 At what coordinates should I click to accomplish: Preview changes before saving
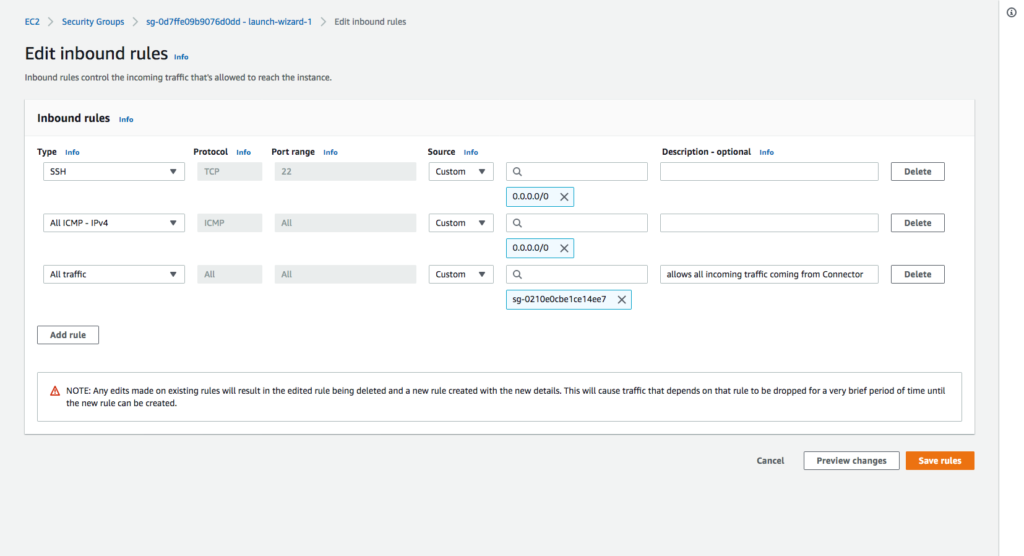(x=851, y=461)
